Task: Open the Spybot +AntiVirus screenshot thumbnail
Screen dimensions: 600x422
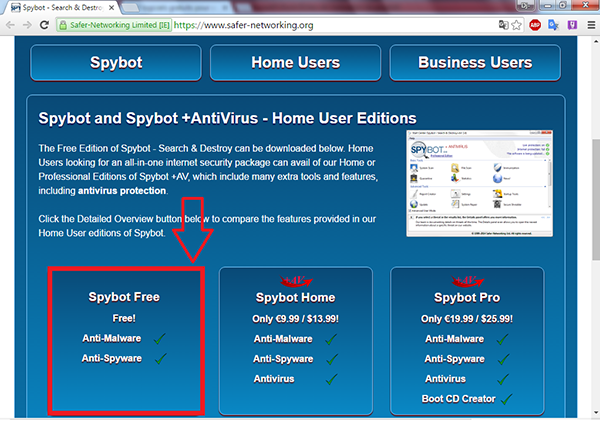Action: coord(479,183)
